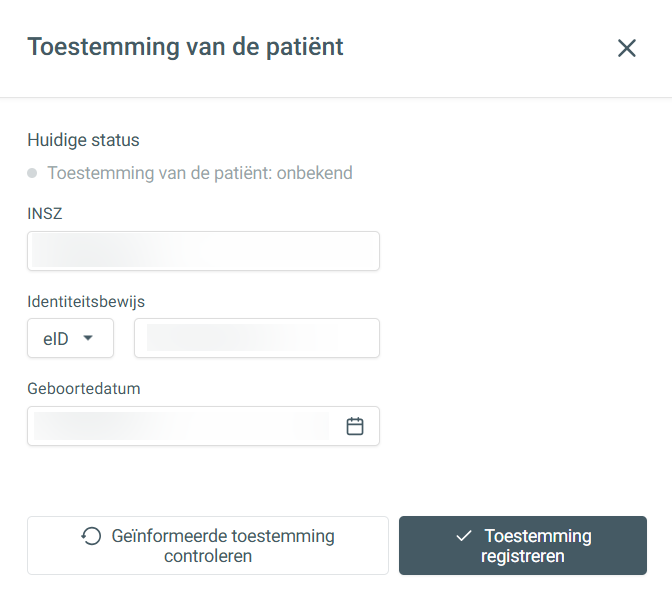This screenshot has width=672, height=599.
Task: Open the calendar date picker icon
Action: [x=355, y=426]
